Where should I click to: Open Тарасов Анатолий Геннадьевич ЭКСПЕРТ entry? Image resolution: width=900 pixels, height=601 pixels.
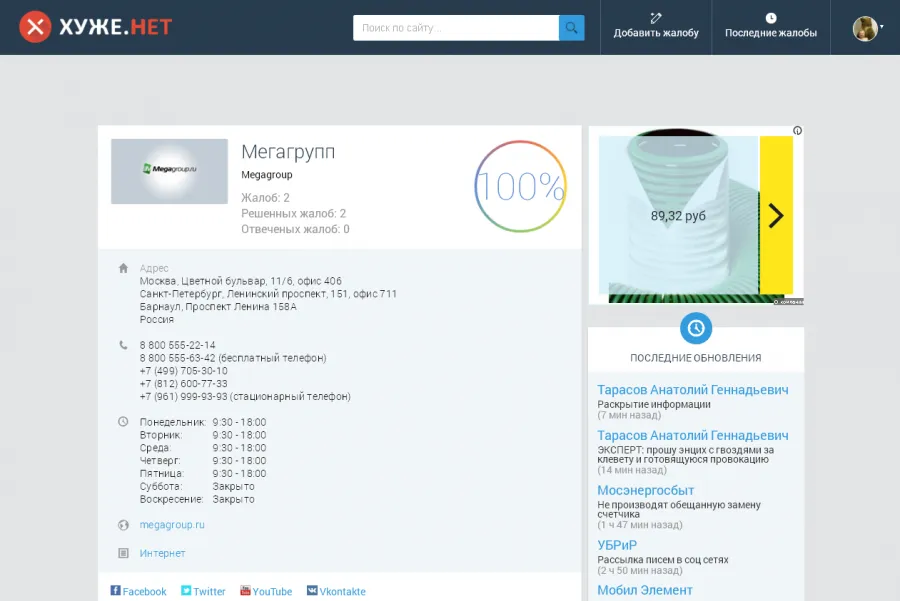[x=693, y=436]
